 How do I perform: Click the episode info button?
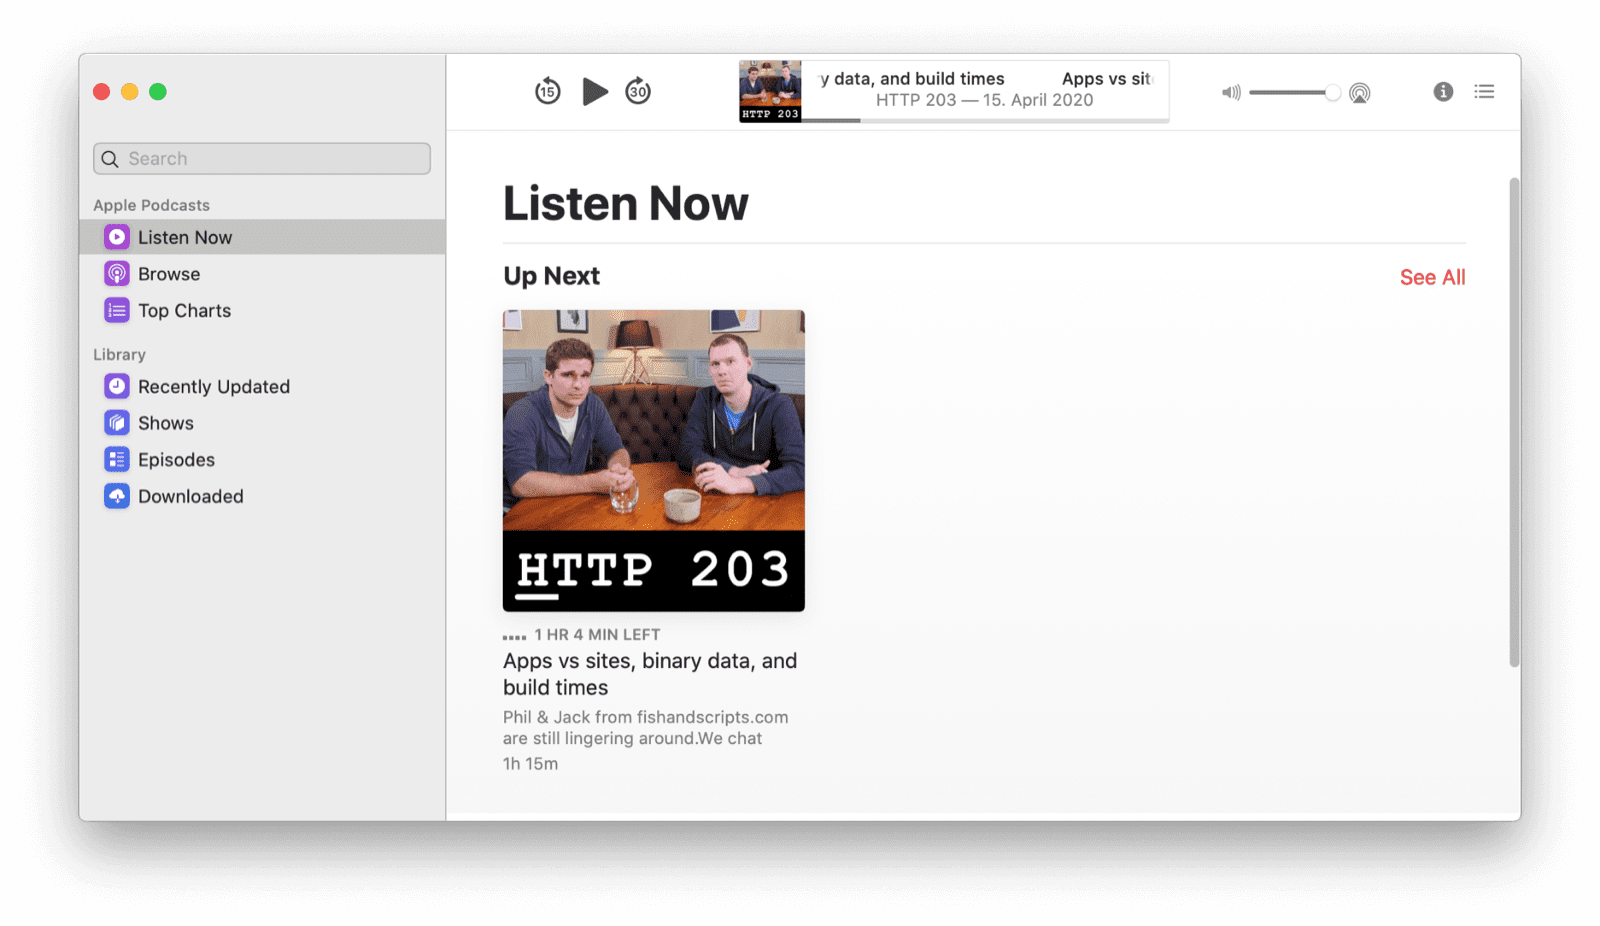tap(1443, 91)
